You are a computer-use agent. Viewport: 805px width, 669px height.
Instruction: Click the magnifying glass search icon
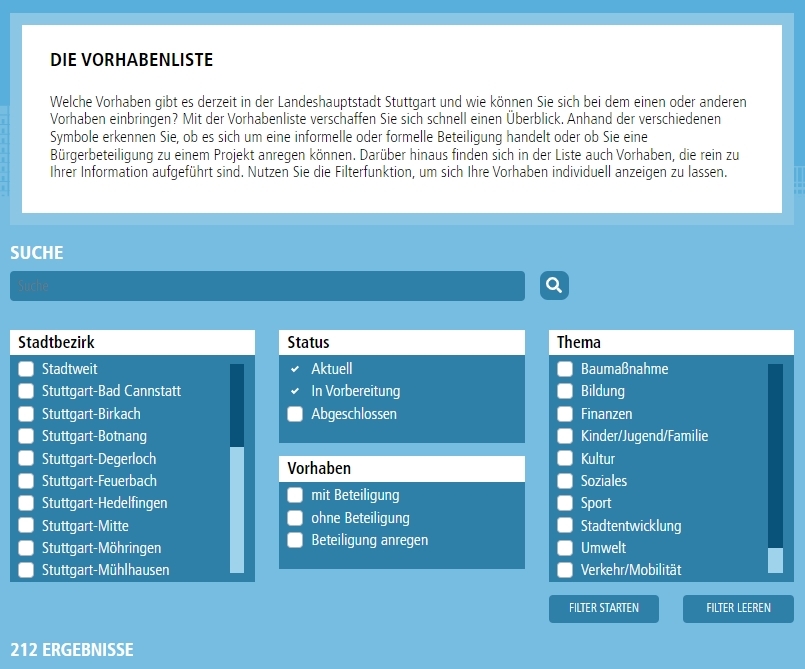pyautogui.click(x=554, y=286)
